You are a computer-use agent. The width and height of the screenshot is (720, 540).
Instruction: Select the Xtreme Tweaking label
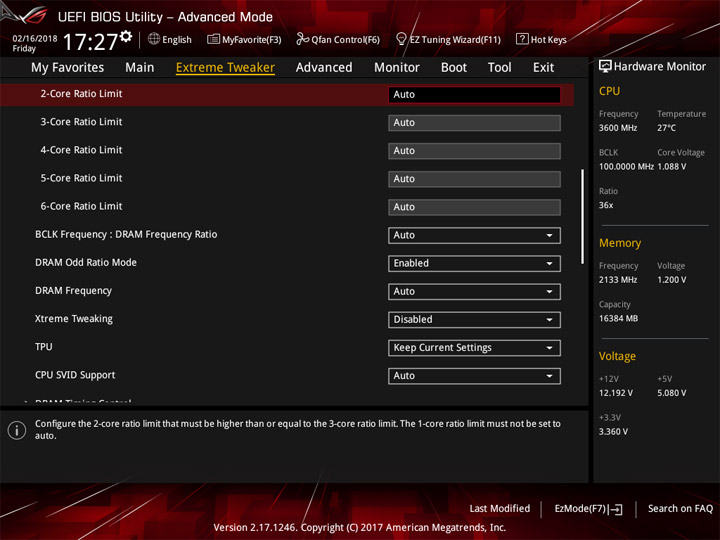click(73, 319)
